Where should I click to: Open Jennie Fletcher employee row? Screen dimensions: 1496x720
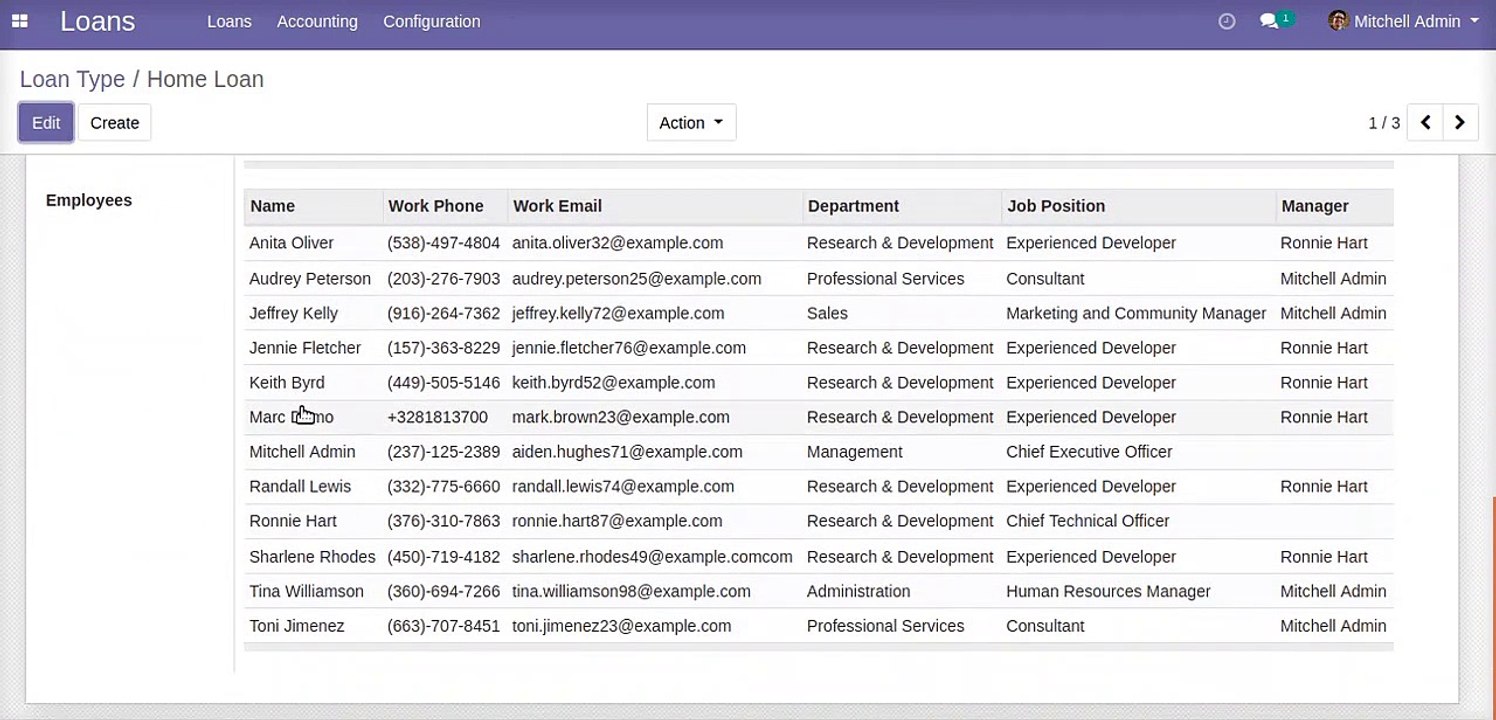[x=818, y=348]
